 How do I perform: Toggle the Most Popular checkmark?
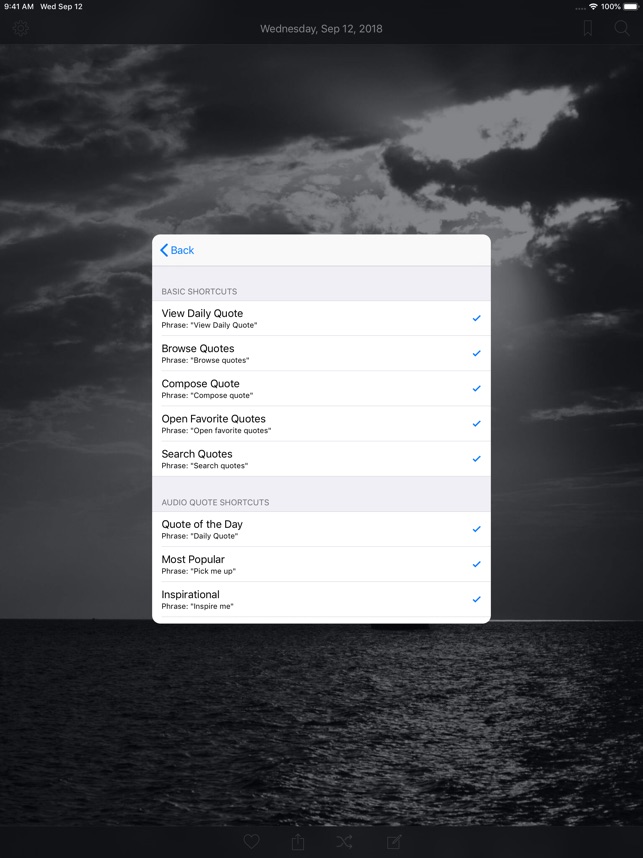click(477, 564)
